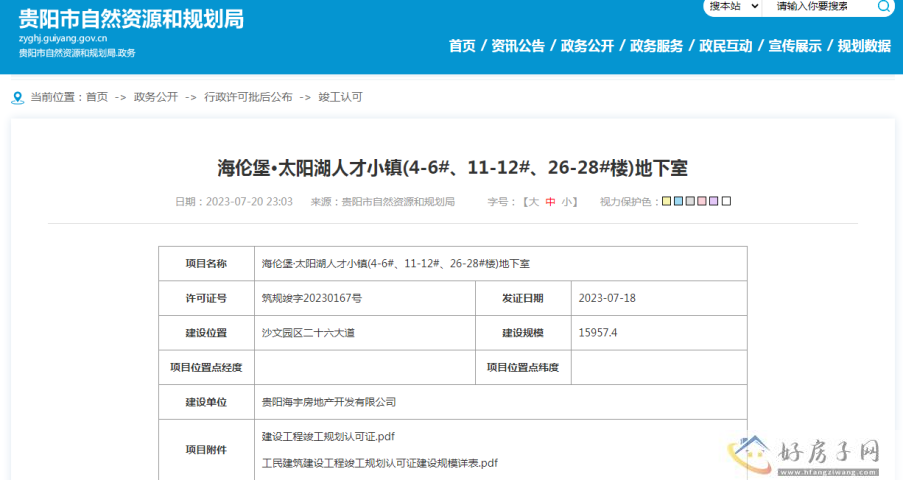The width and height of the screenshot is (903, 480).
Task: Click the builder 贵阳海宇房地产开发有限公司
Action: [x=329, y=402]
